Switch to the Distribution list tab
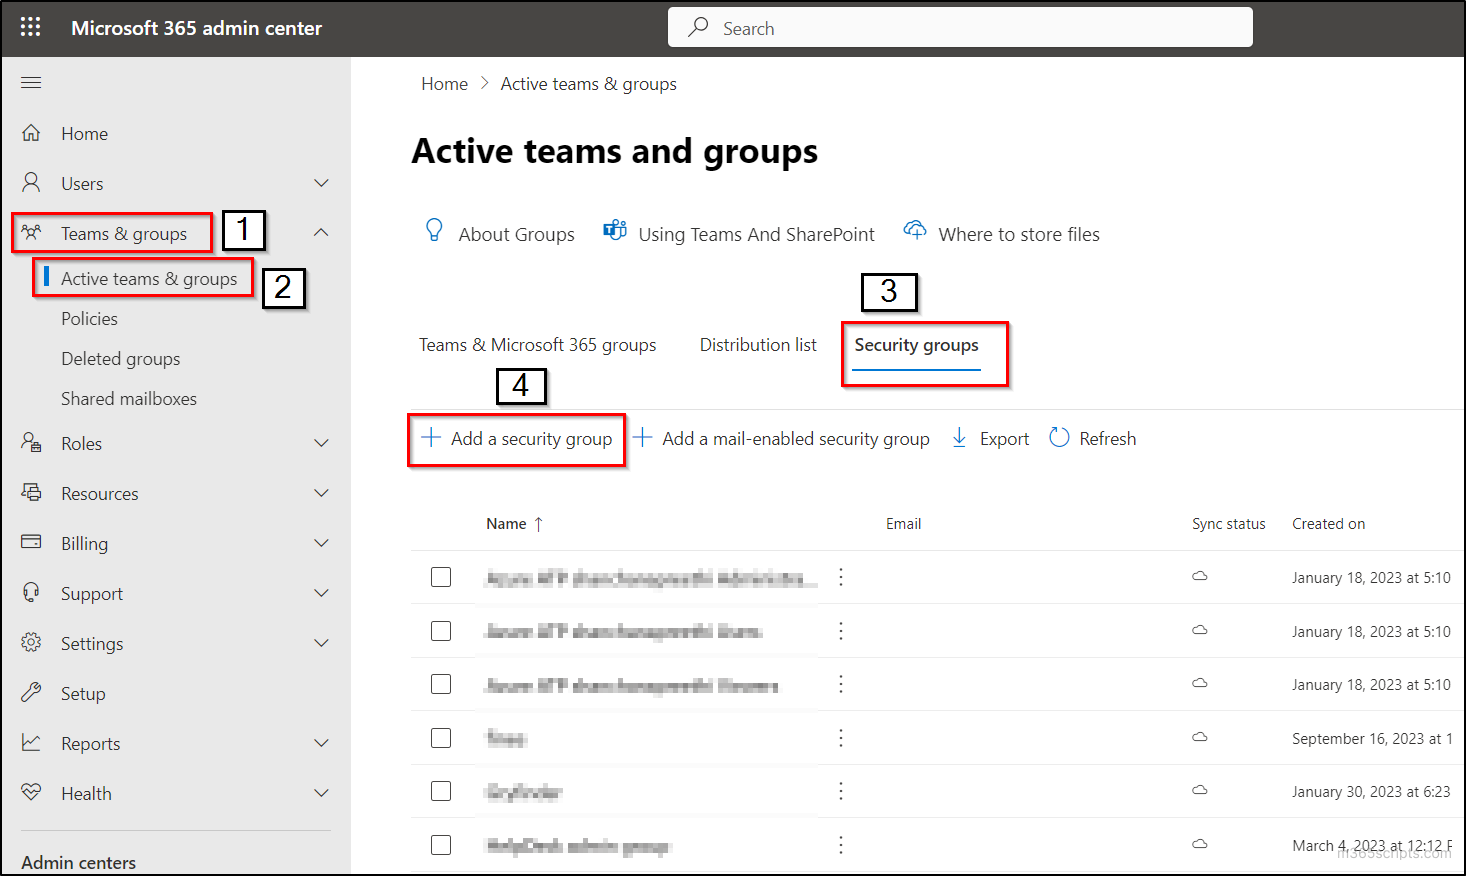 [757, 344]
